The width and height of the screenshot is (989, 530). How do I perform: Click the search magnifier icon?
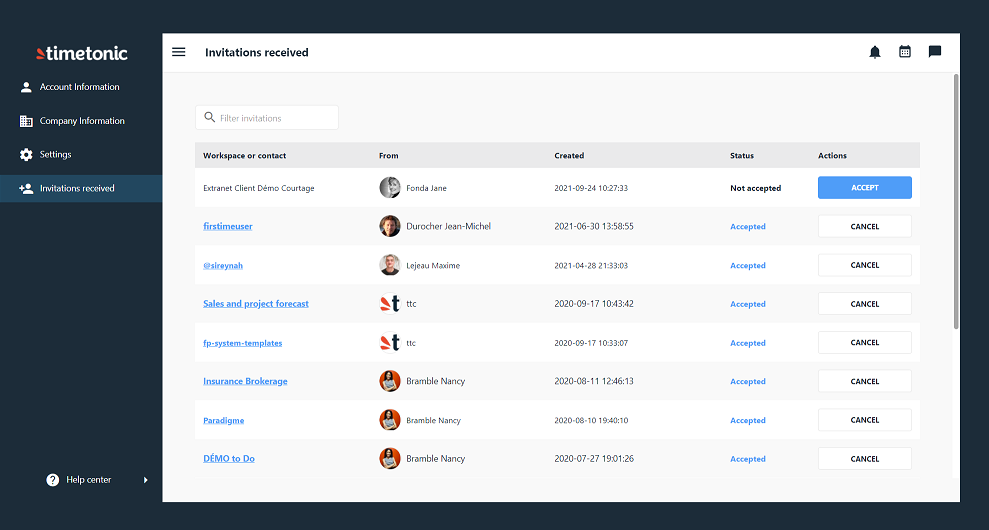[209, 117]
